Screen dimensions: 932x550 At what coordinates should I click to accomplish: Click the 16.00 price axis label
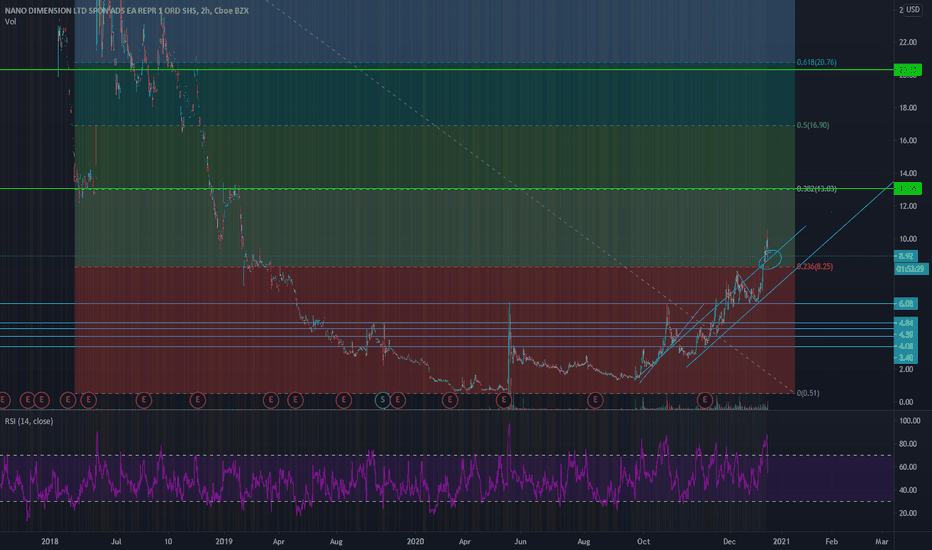908,140
